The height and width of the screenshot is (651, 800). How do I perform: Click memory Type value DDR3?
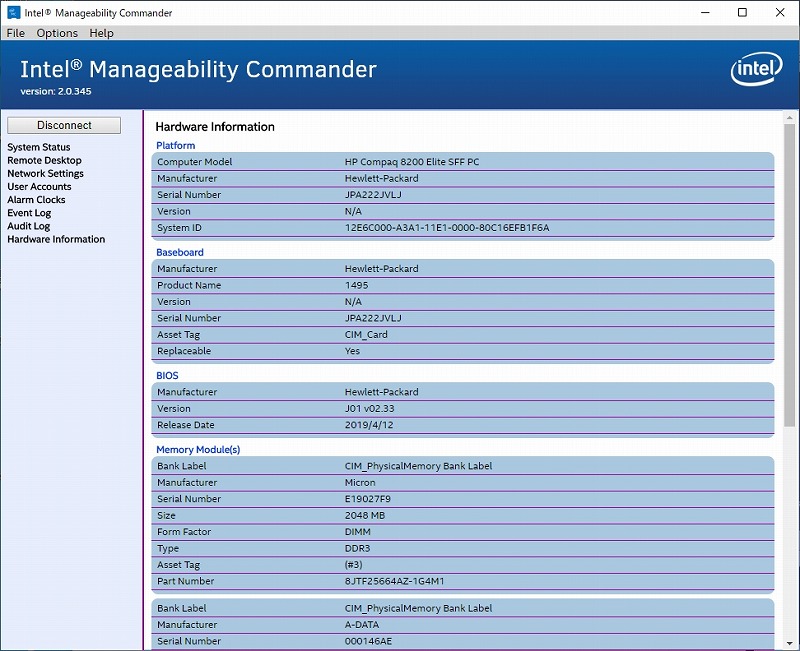coord(357,548)
